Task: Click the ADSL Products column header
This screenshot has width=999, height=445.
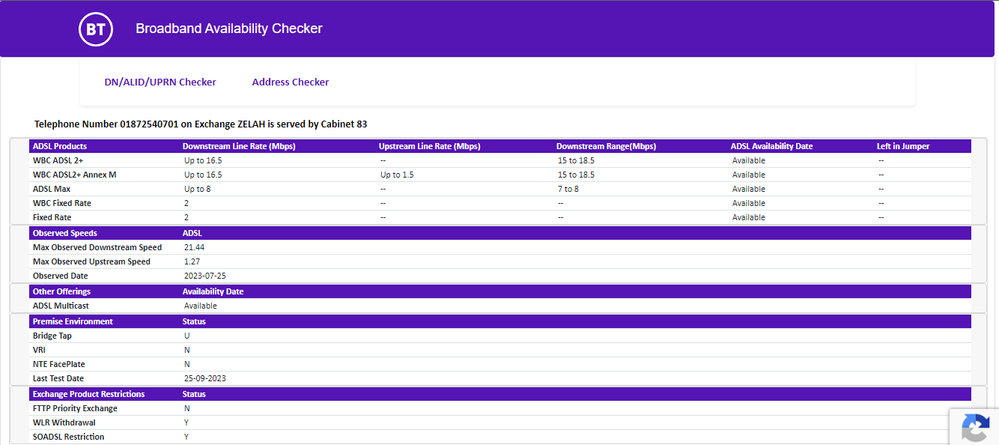Action: tap(60, 147)
